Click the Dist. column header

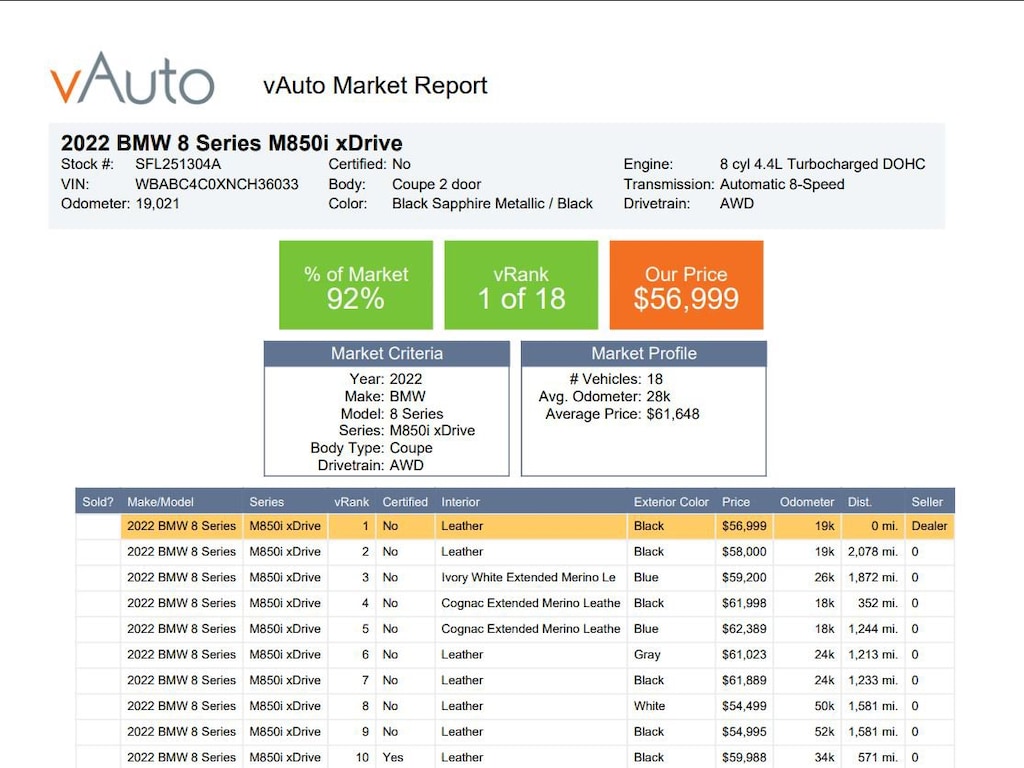[x=859, y=502]
